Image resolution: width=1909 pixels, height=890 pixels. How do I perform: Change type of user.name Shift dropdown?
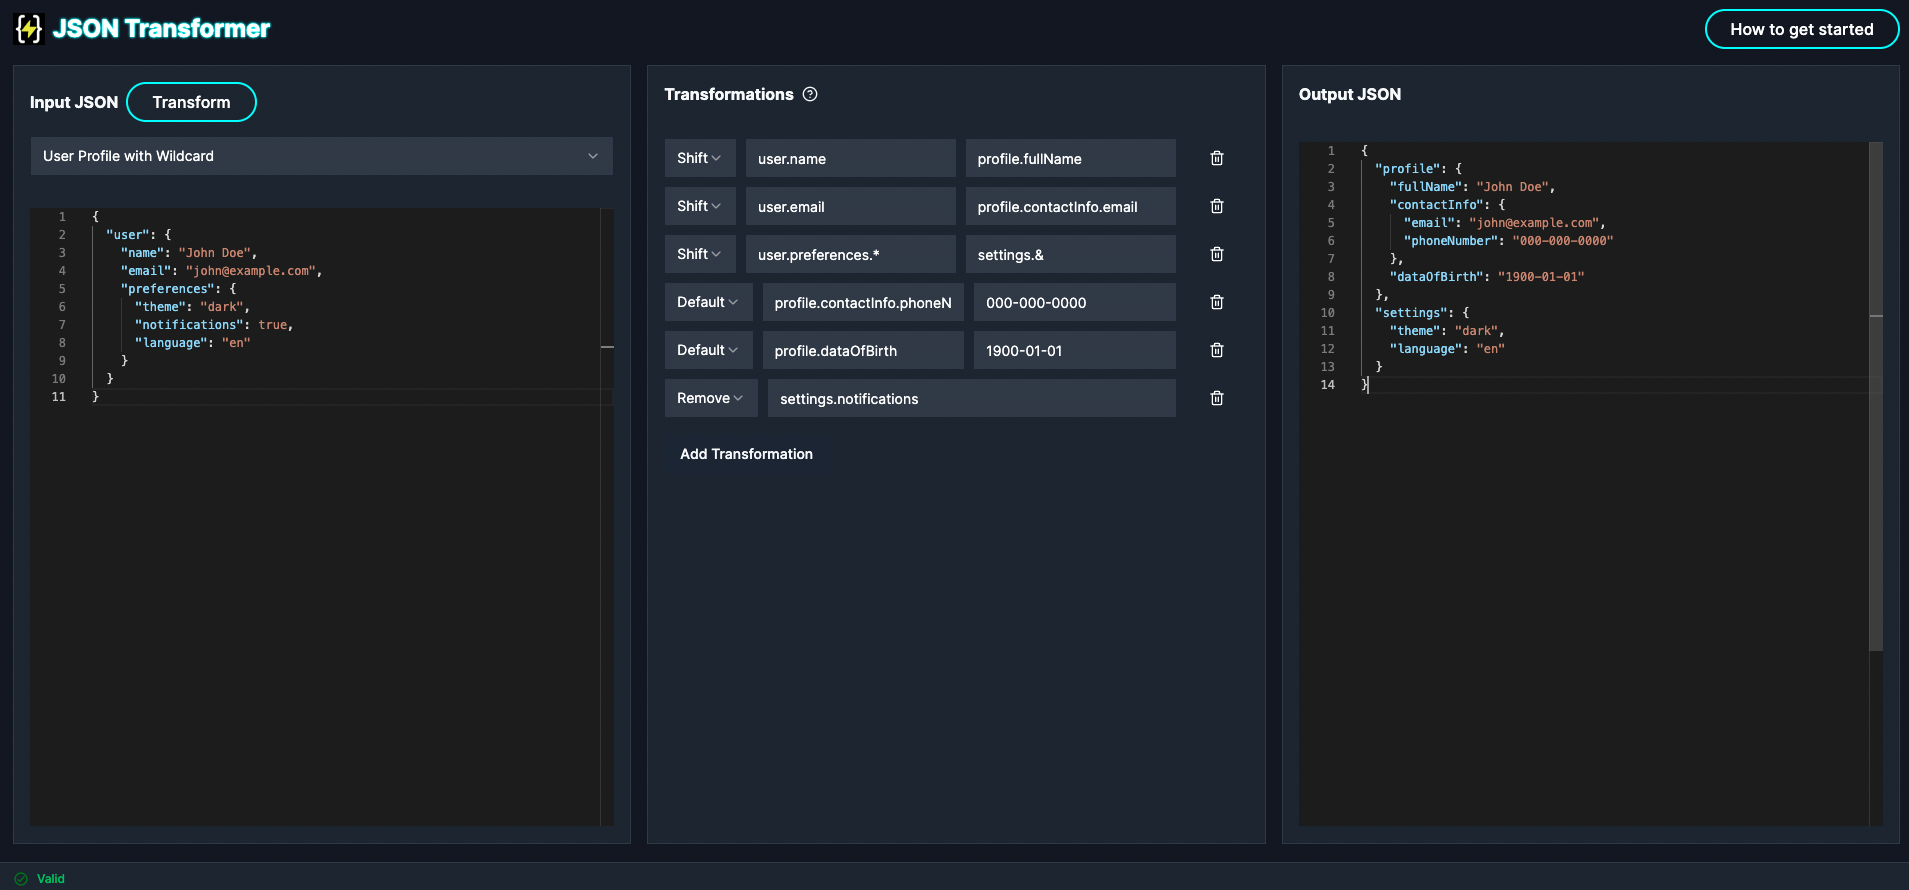[x=699, y=158]
